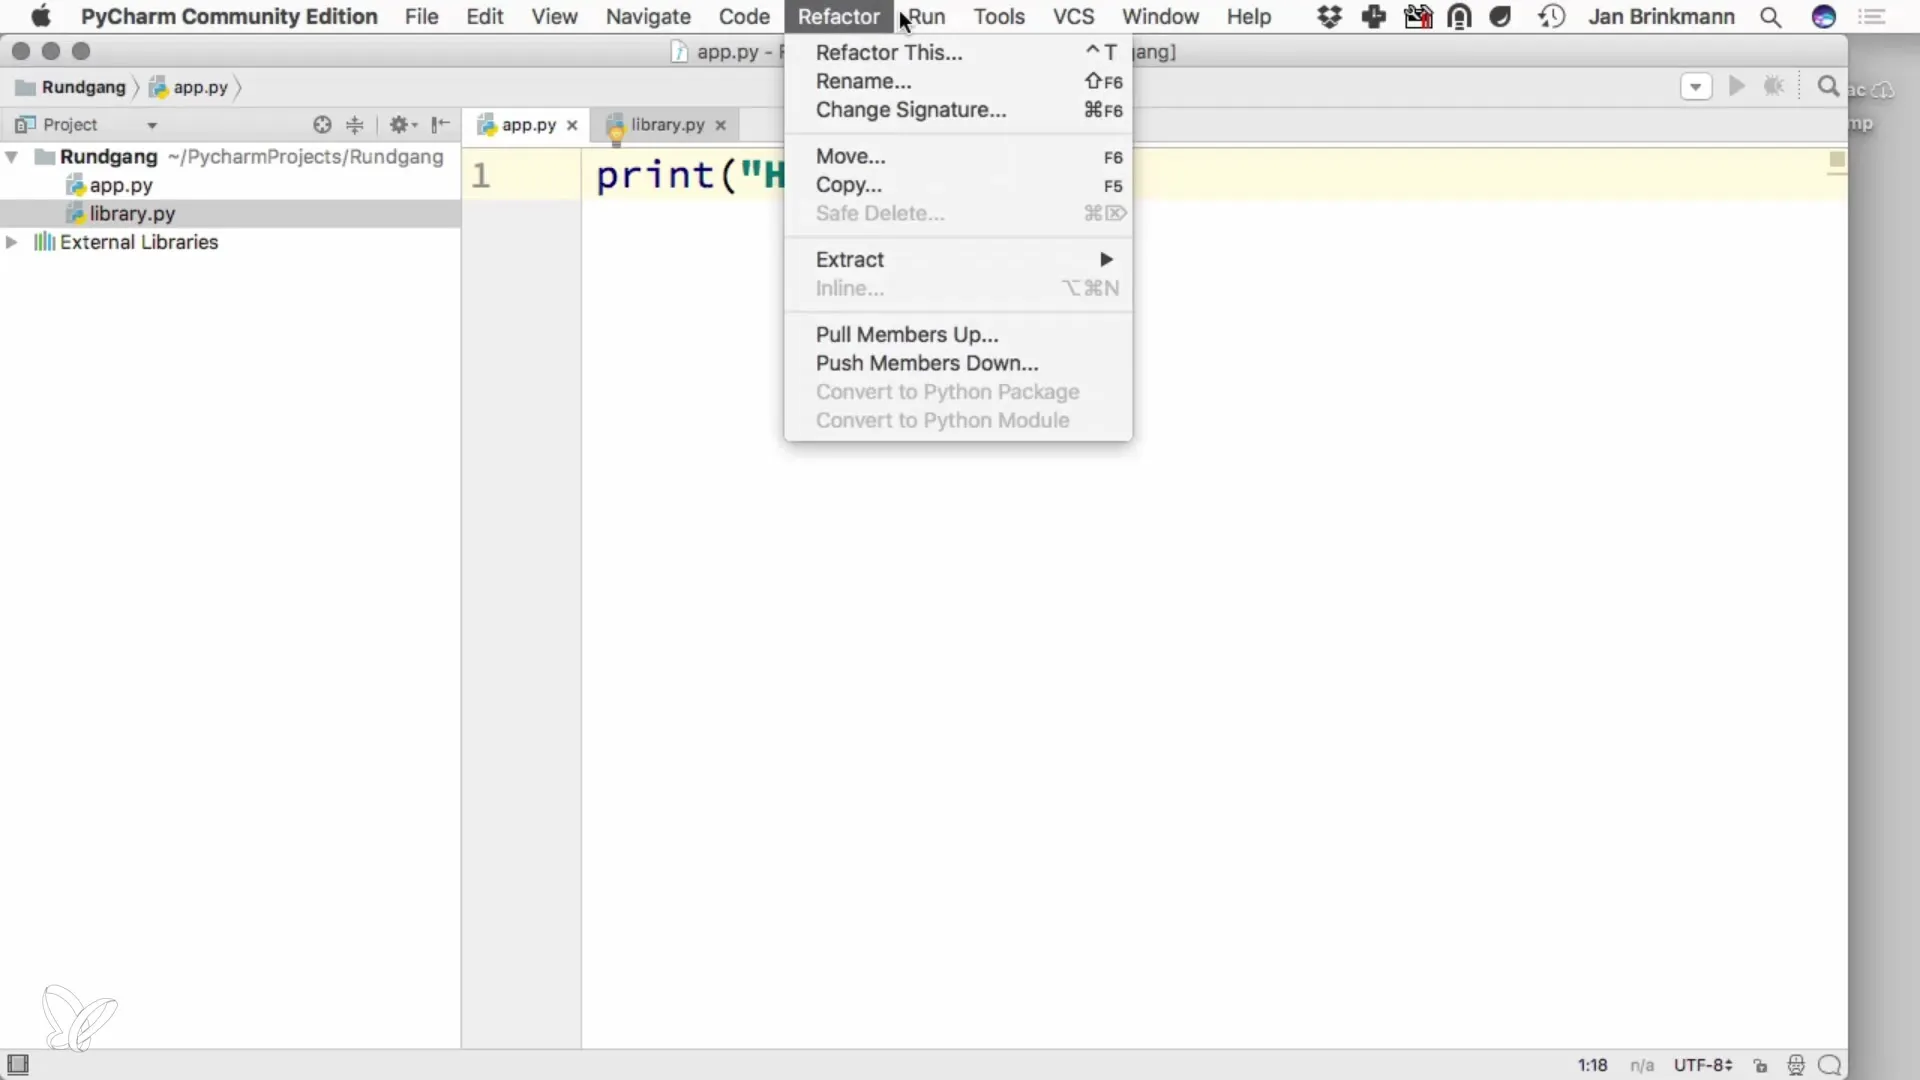Open the Tools menu
The image size is (1920, 1080).
[999, 17]
